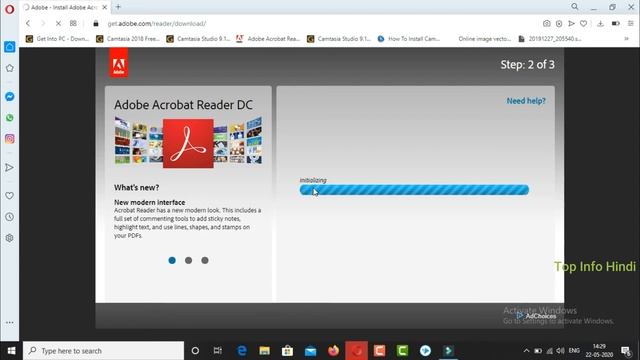Open the sidebar heart bookmarks icon

click(9, 196)
